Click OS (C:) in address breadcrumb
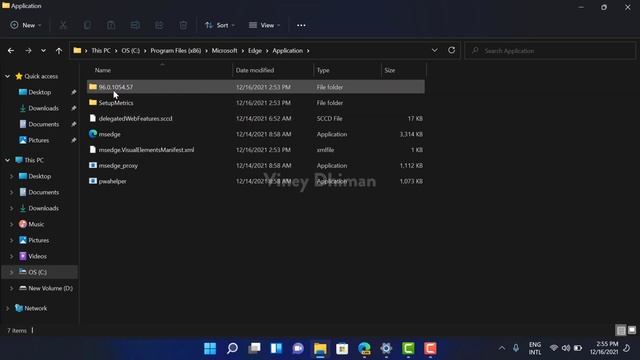Screen dimensions: 640x360 tap(131, 51)
